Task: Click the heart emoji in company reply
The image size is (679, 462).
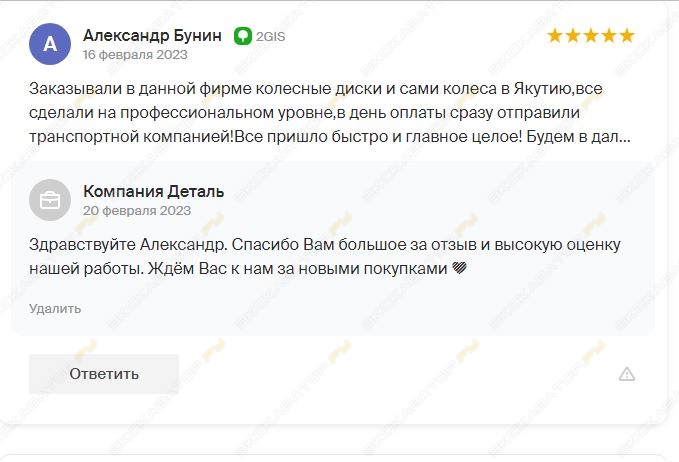Action: point(459,268)
